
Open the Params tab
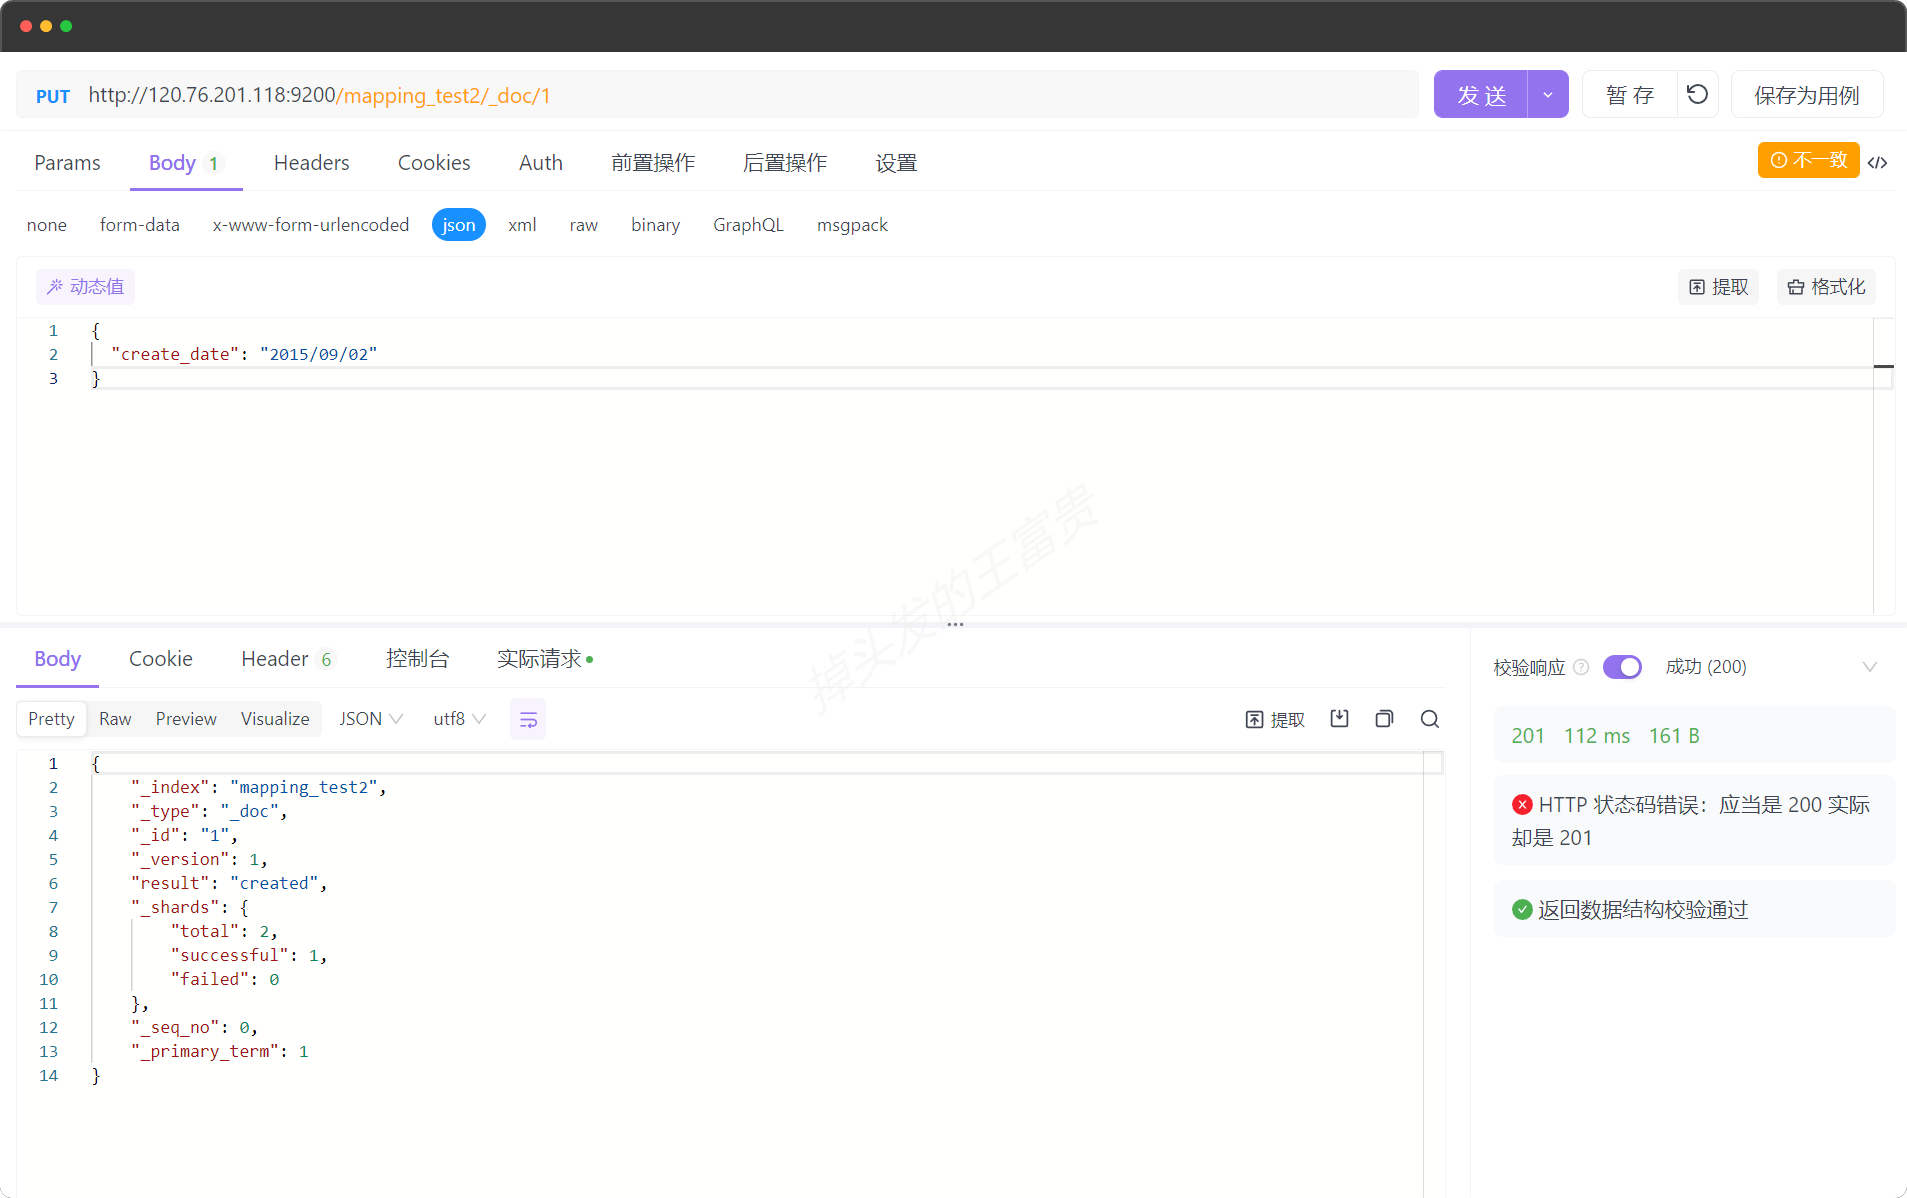tap(67, 163)
